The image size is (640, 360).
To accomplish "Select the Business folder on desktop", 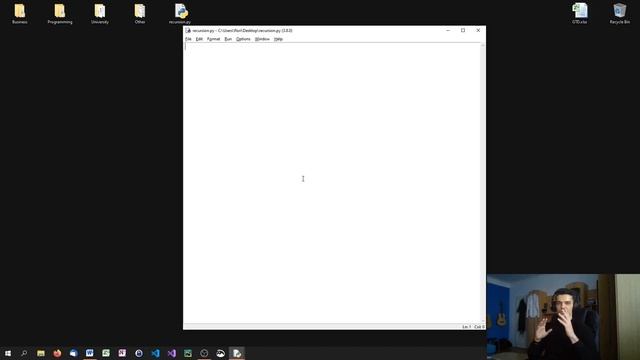I will (20, 13).
